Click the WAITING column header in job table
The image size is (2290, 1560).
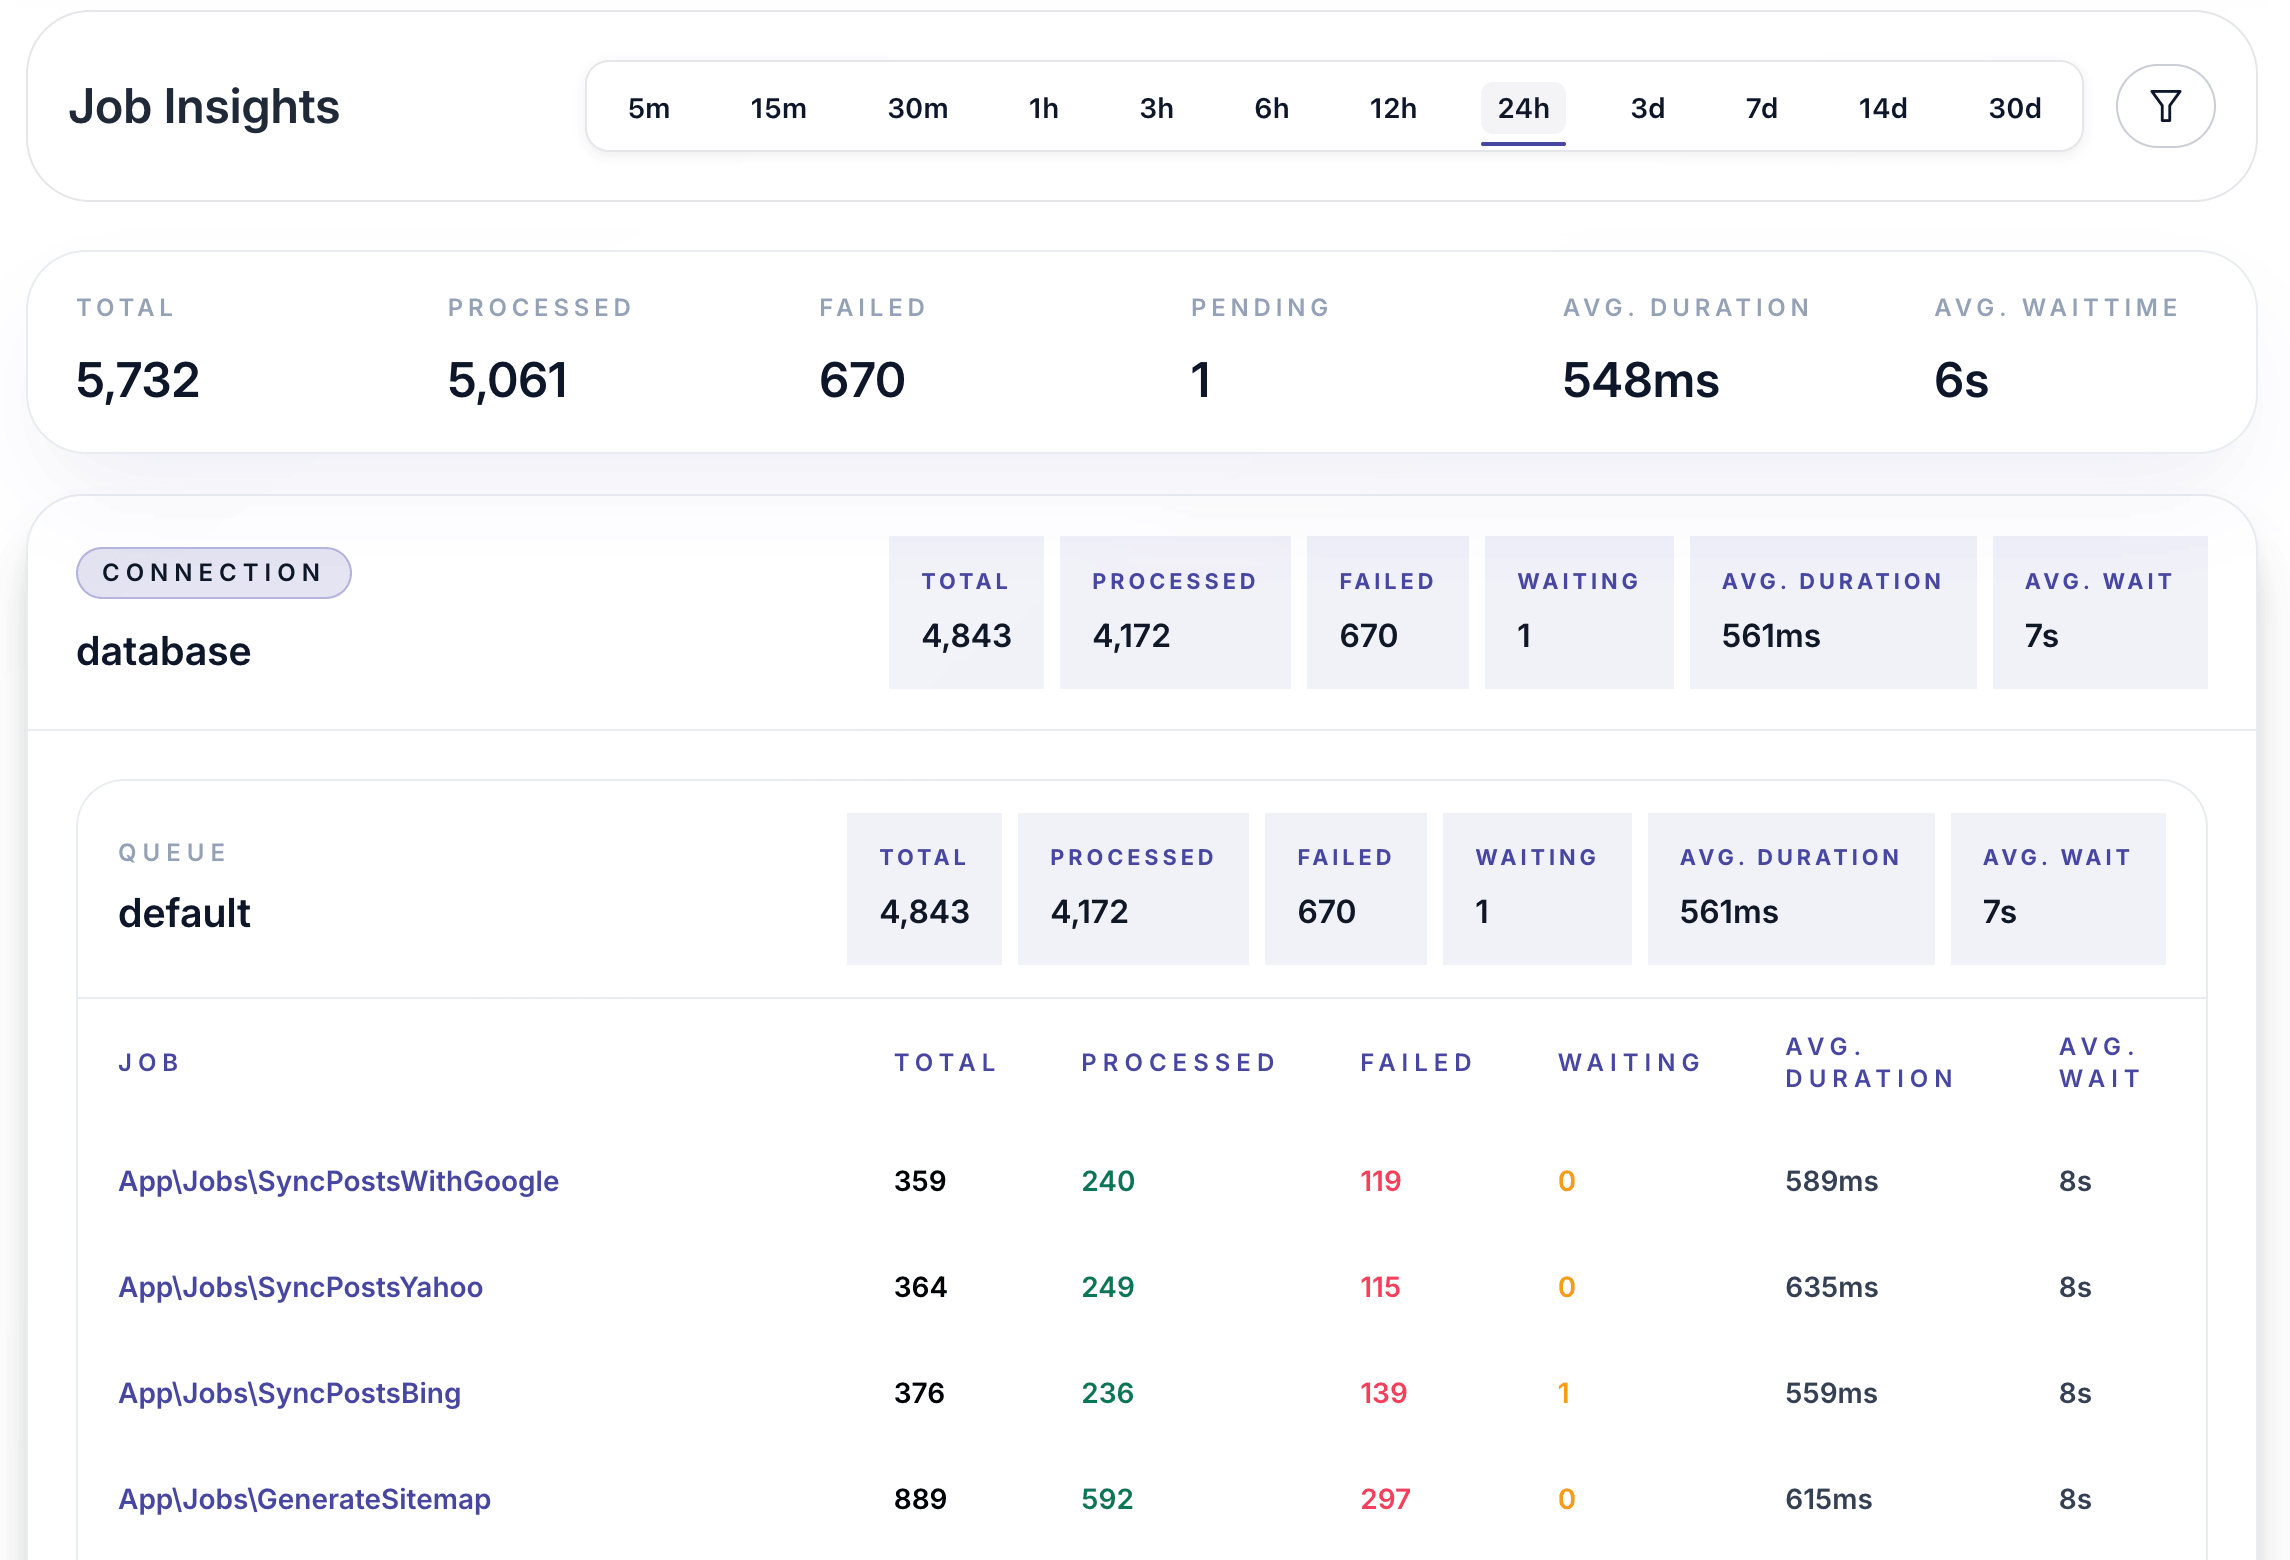coord(1631,1062)
